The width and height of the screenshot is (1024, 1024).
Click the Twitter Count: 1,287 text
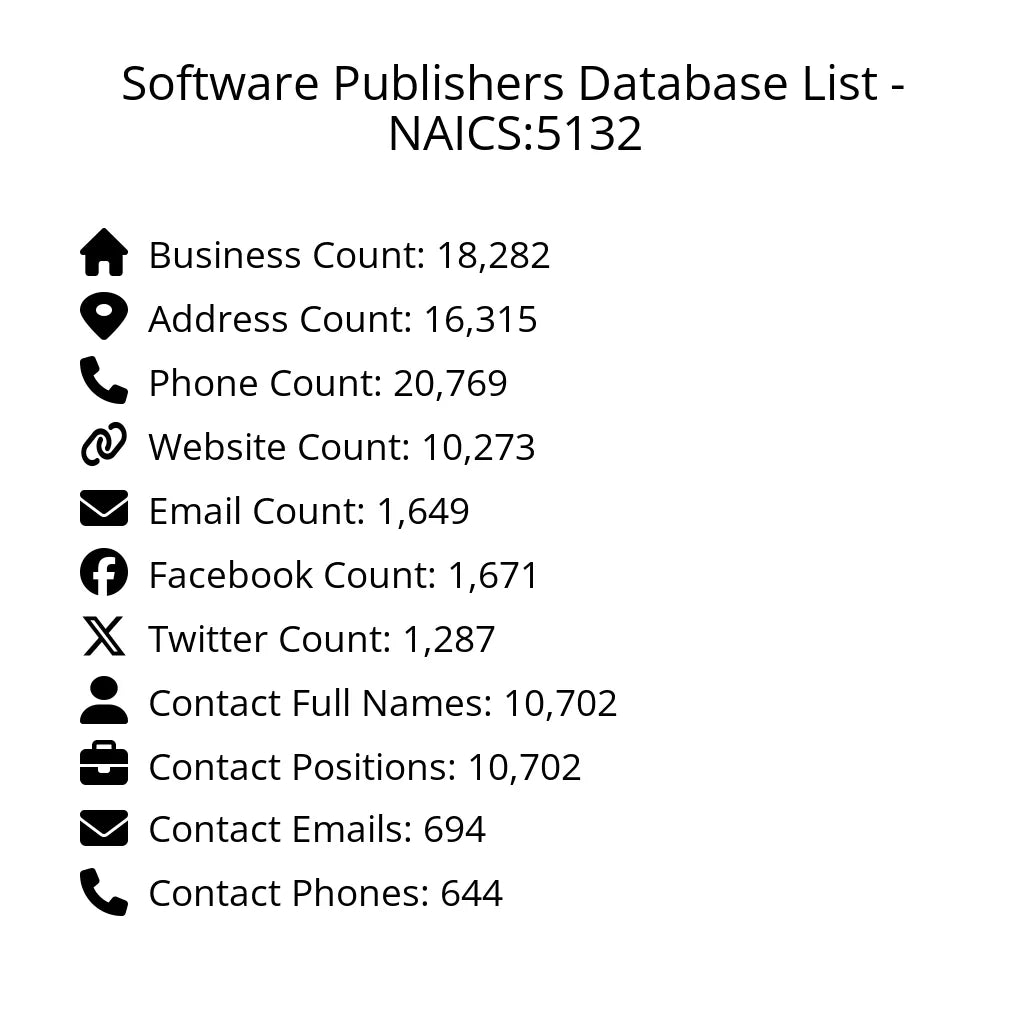click(x=322, y=639)
